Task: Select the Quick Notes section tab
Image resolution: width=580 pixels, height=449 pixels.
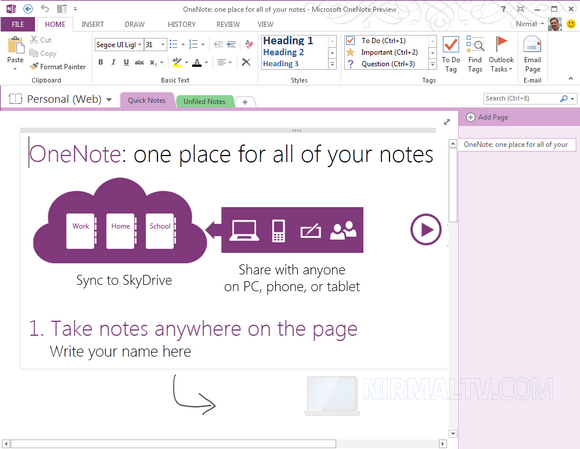Action: pyautogui.click(x=147, y=100)
